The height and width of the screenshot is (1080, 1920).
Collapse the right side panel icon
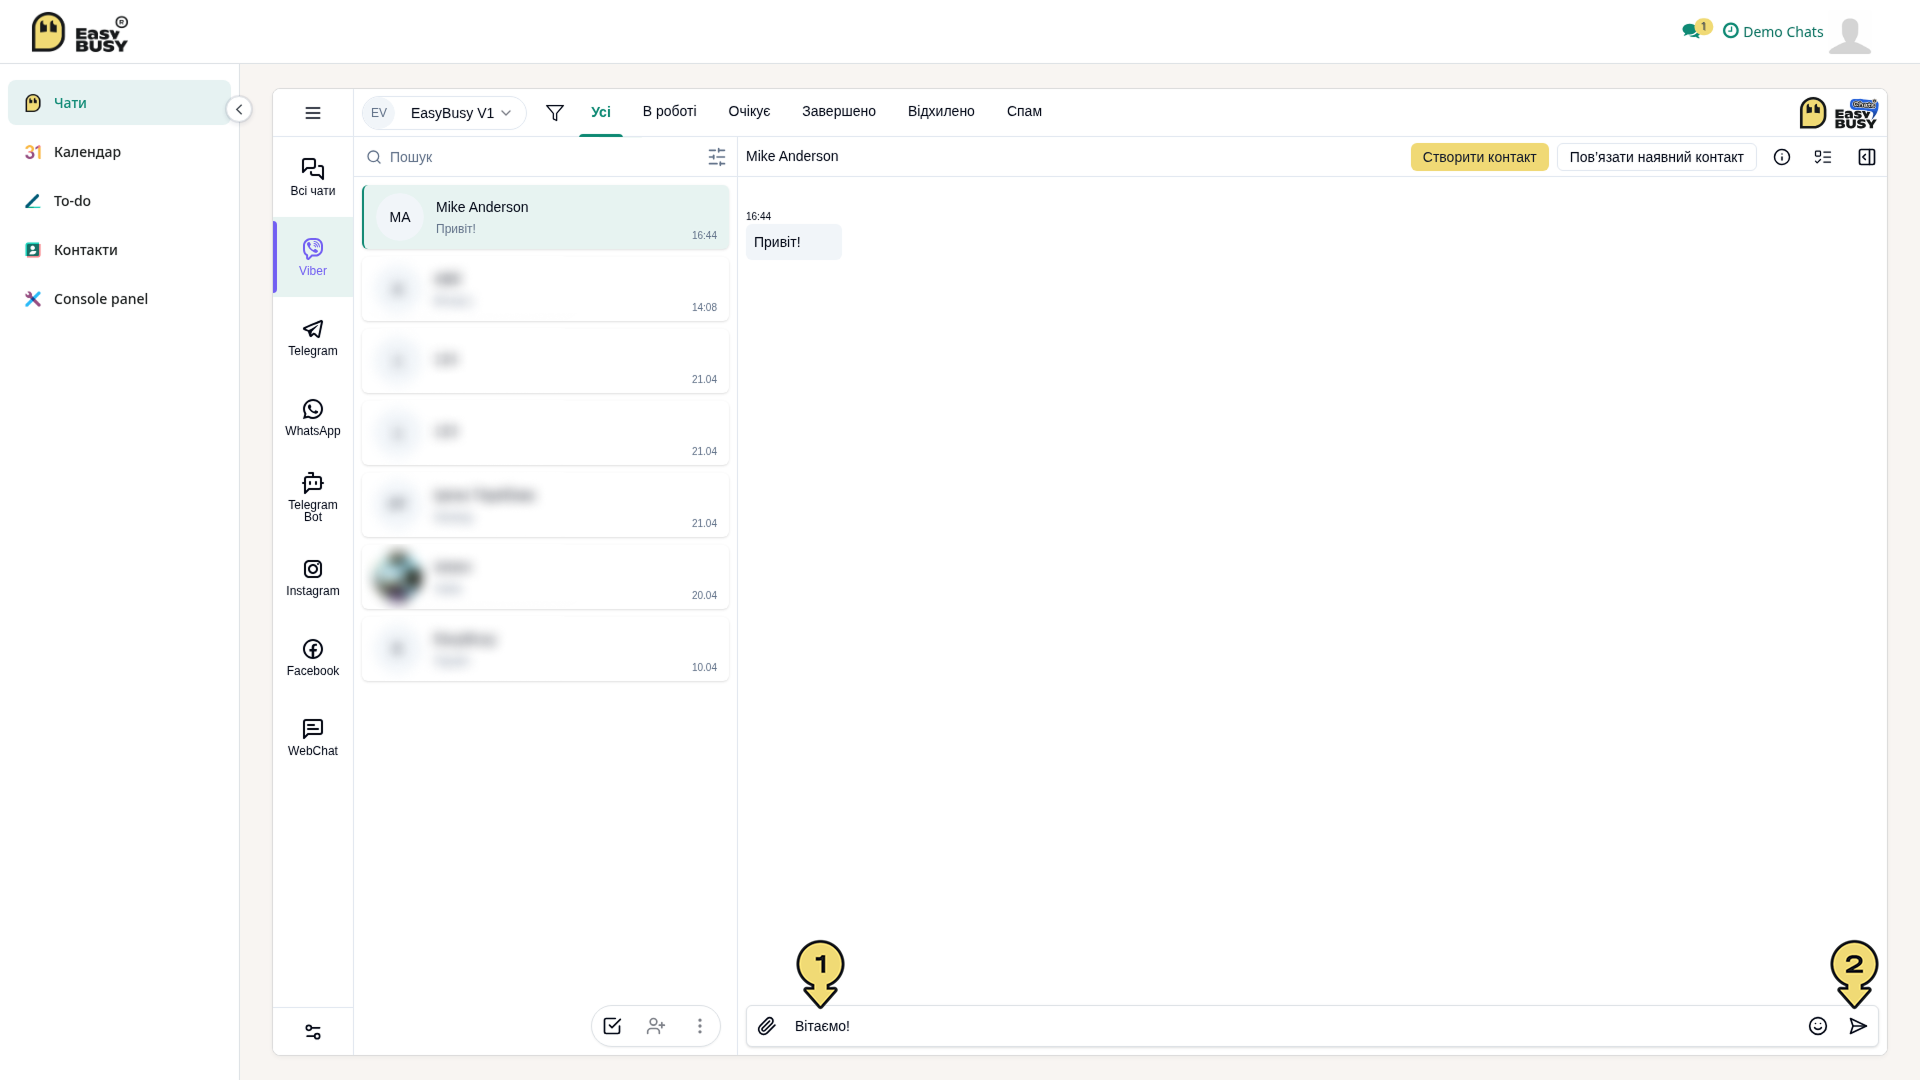pyautogui.click(x=1867, y=157)
